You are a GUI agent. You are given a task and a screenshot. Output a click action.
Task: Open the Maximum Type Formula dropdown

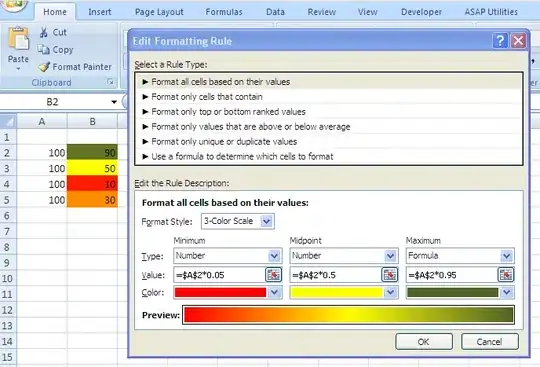(x=506, y=256)
